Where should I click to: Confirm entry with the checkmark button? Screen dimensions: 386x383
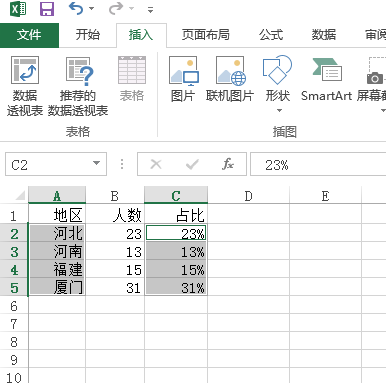point(192,164)
